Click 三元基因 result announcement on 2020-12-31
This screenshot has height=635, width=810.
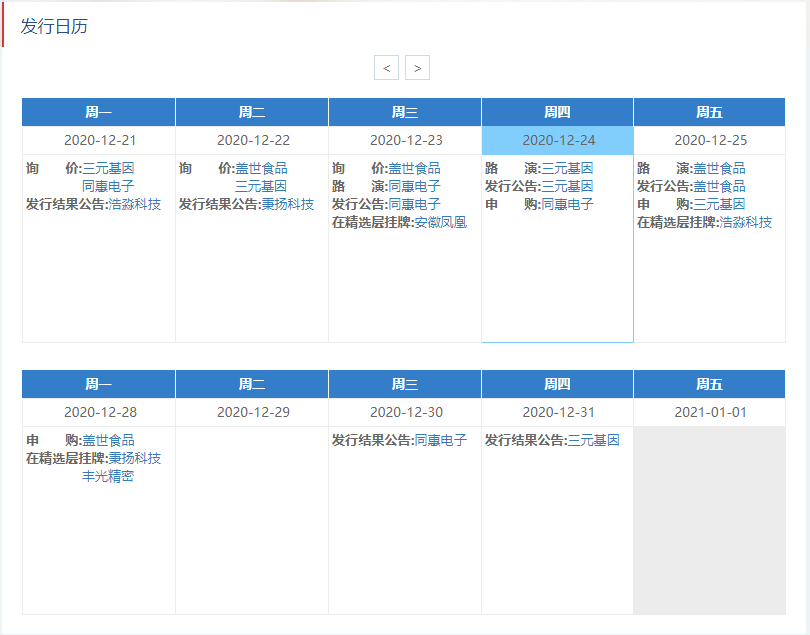point(593,440)
